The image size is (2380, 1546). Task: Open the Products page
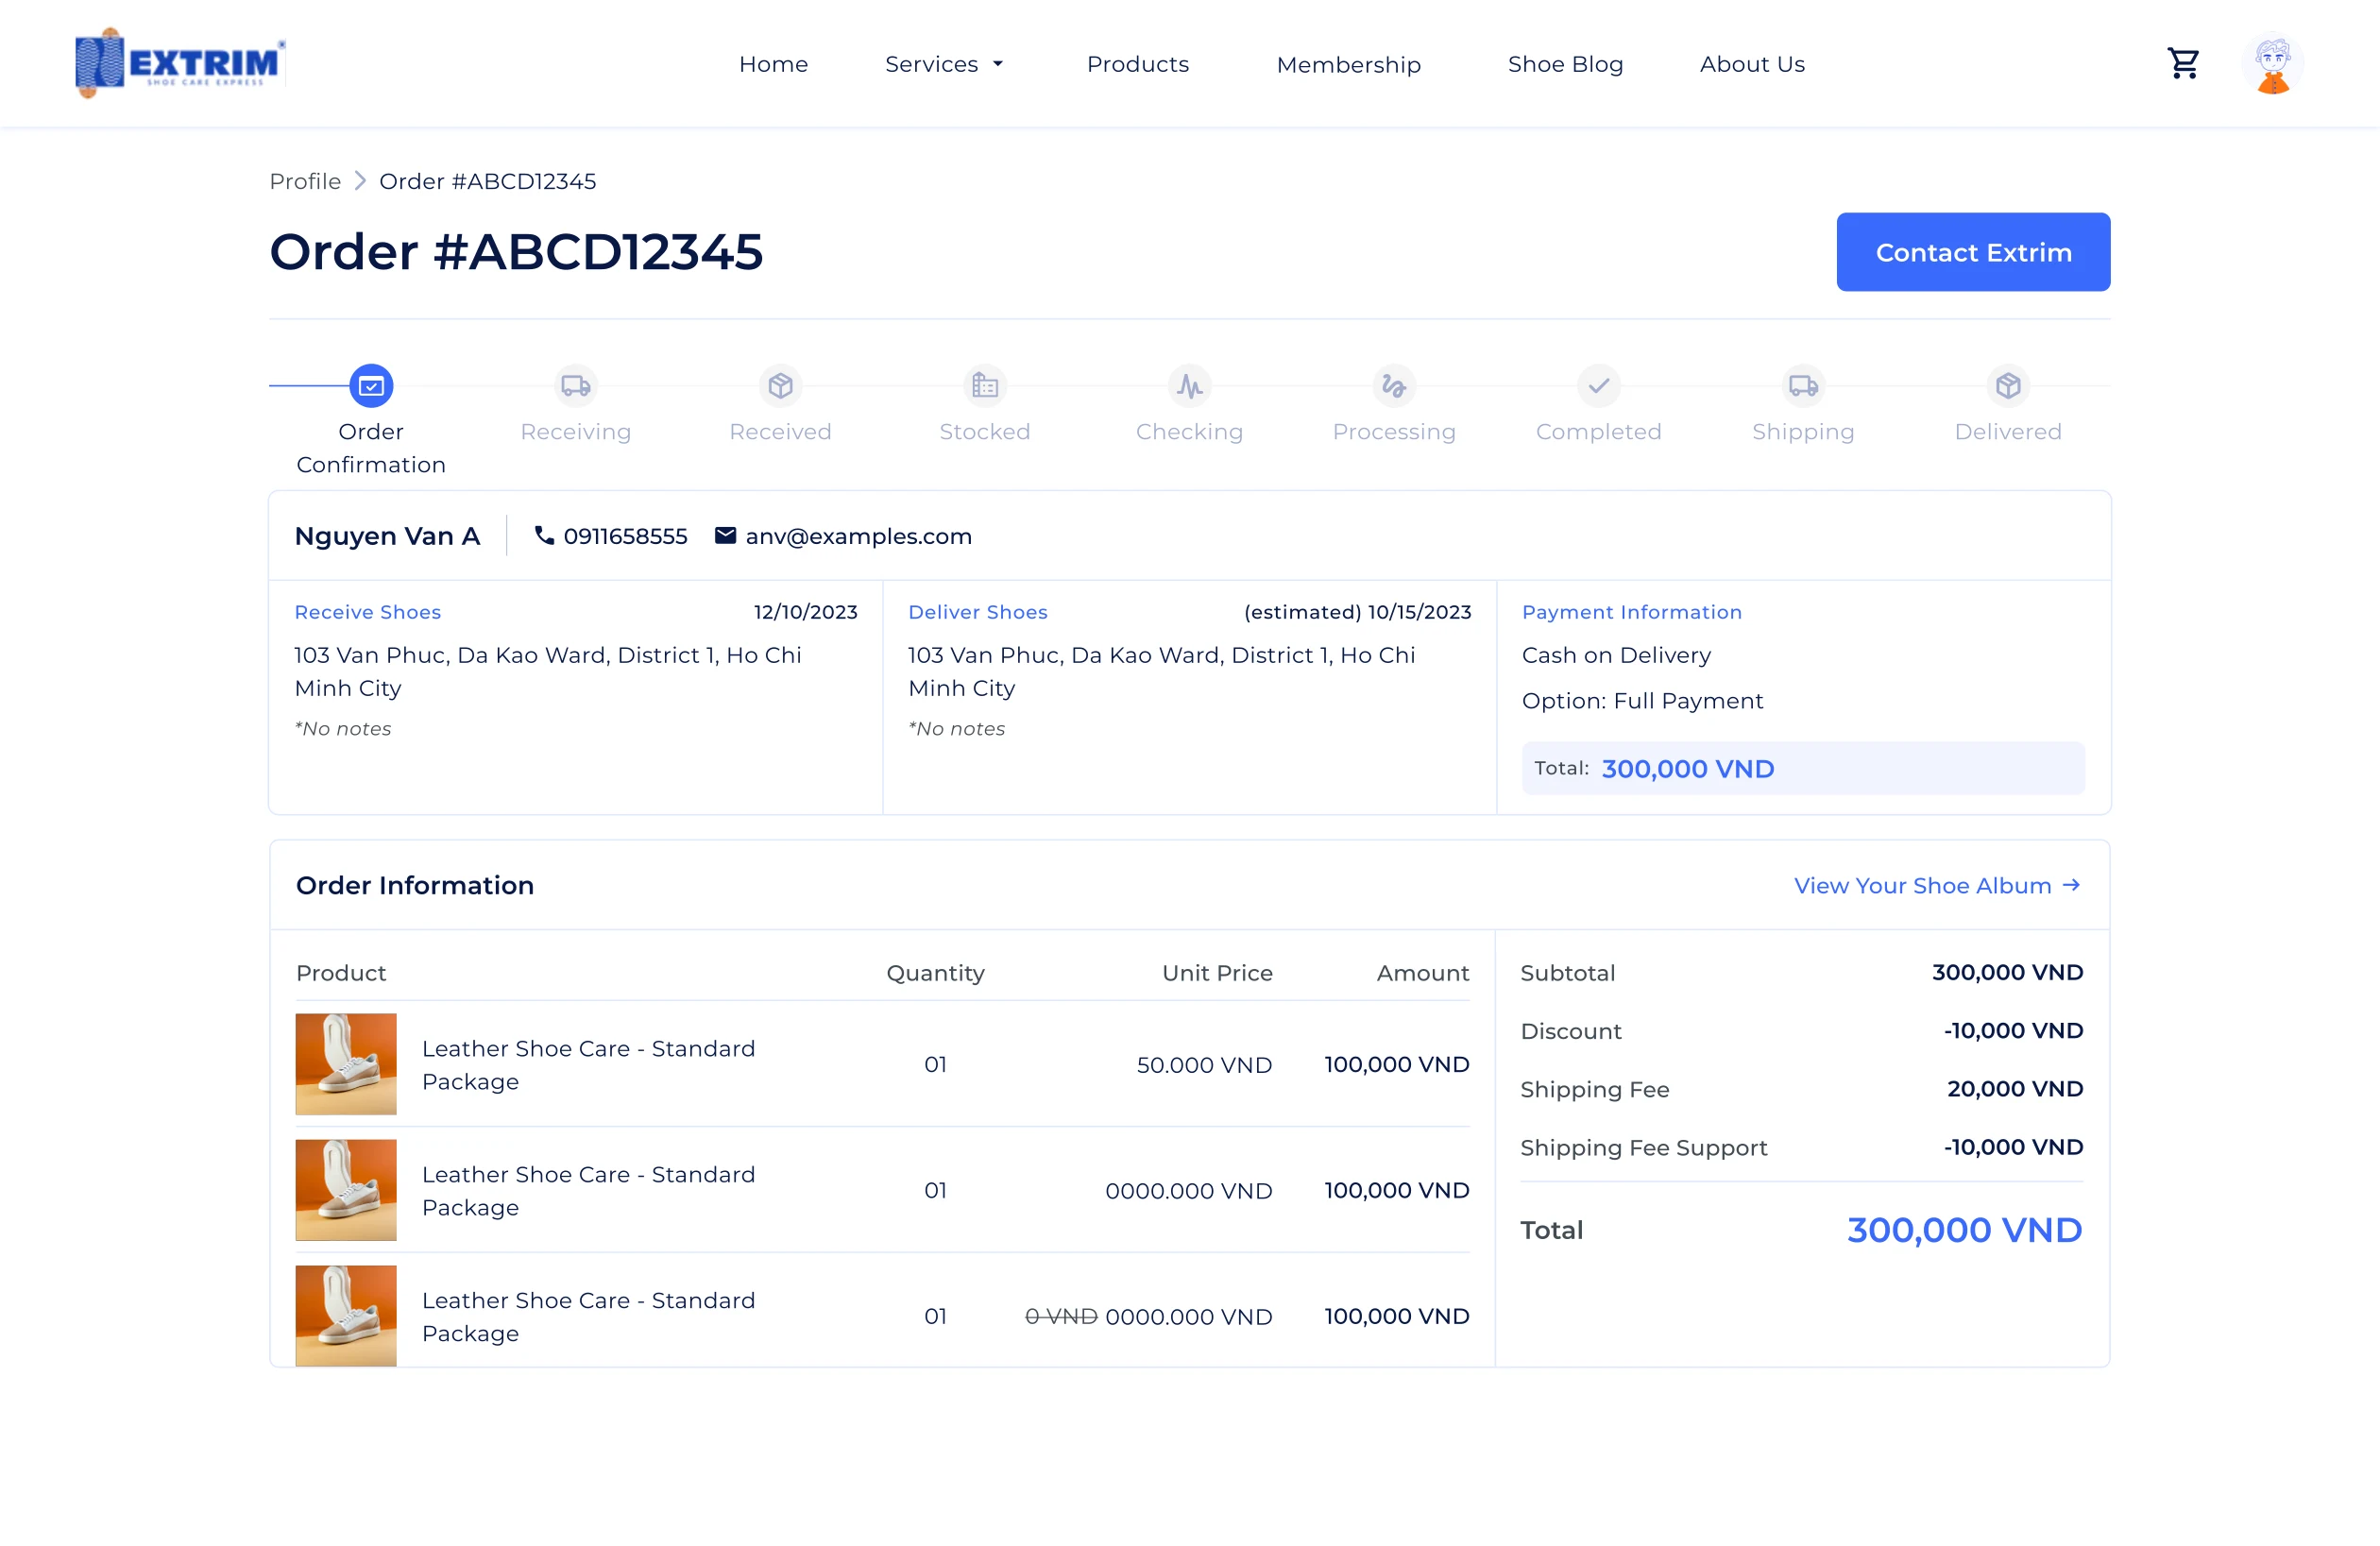click(x=1138, y=64)
